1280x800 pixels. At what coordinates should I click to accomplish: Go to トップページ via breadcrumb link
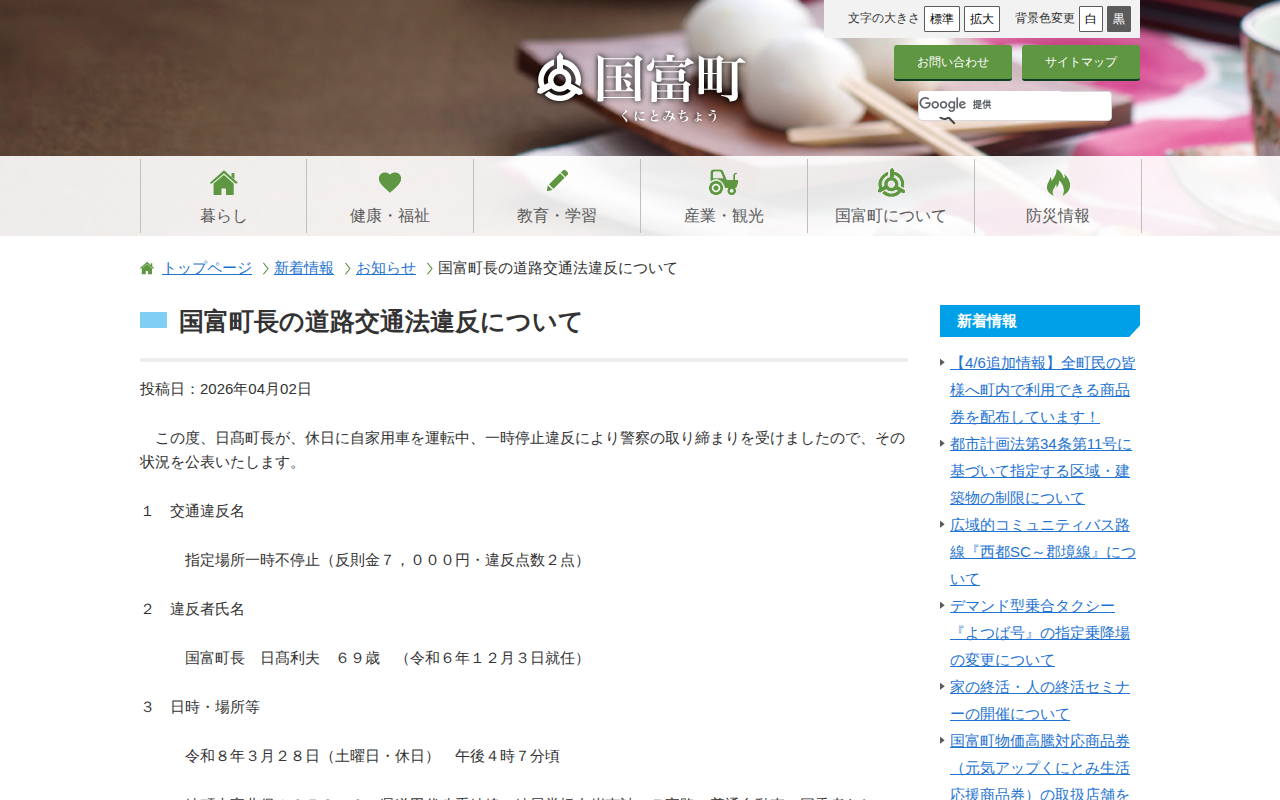point(205,268)
